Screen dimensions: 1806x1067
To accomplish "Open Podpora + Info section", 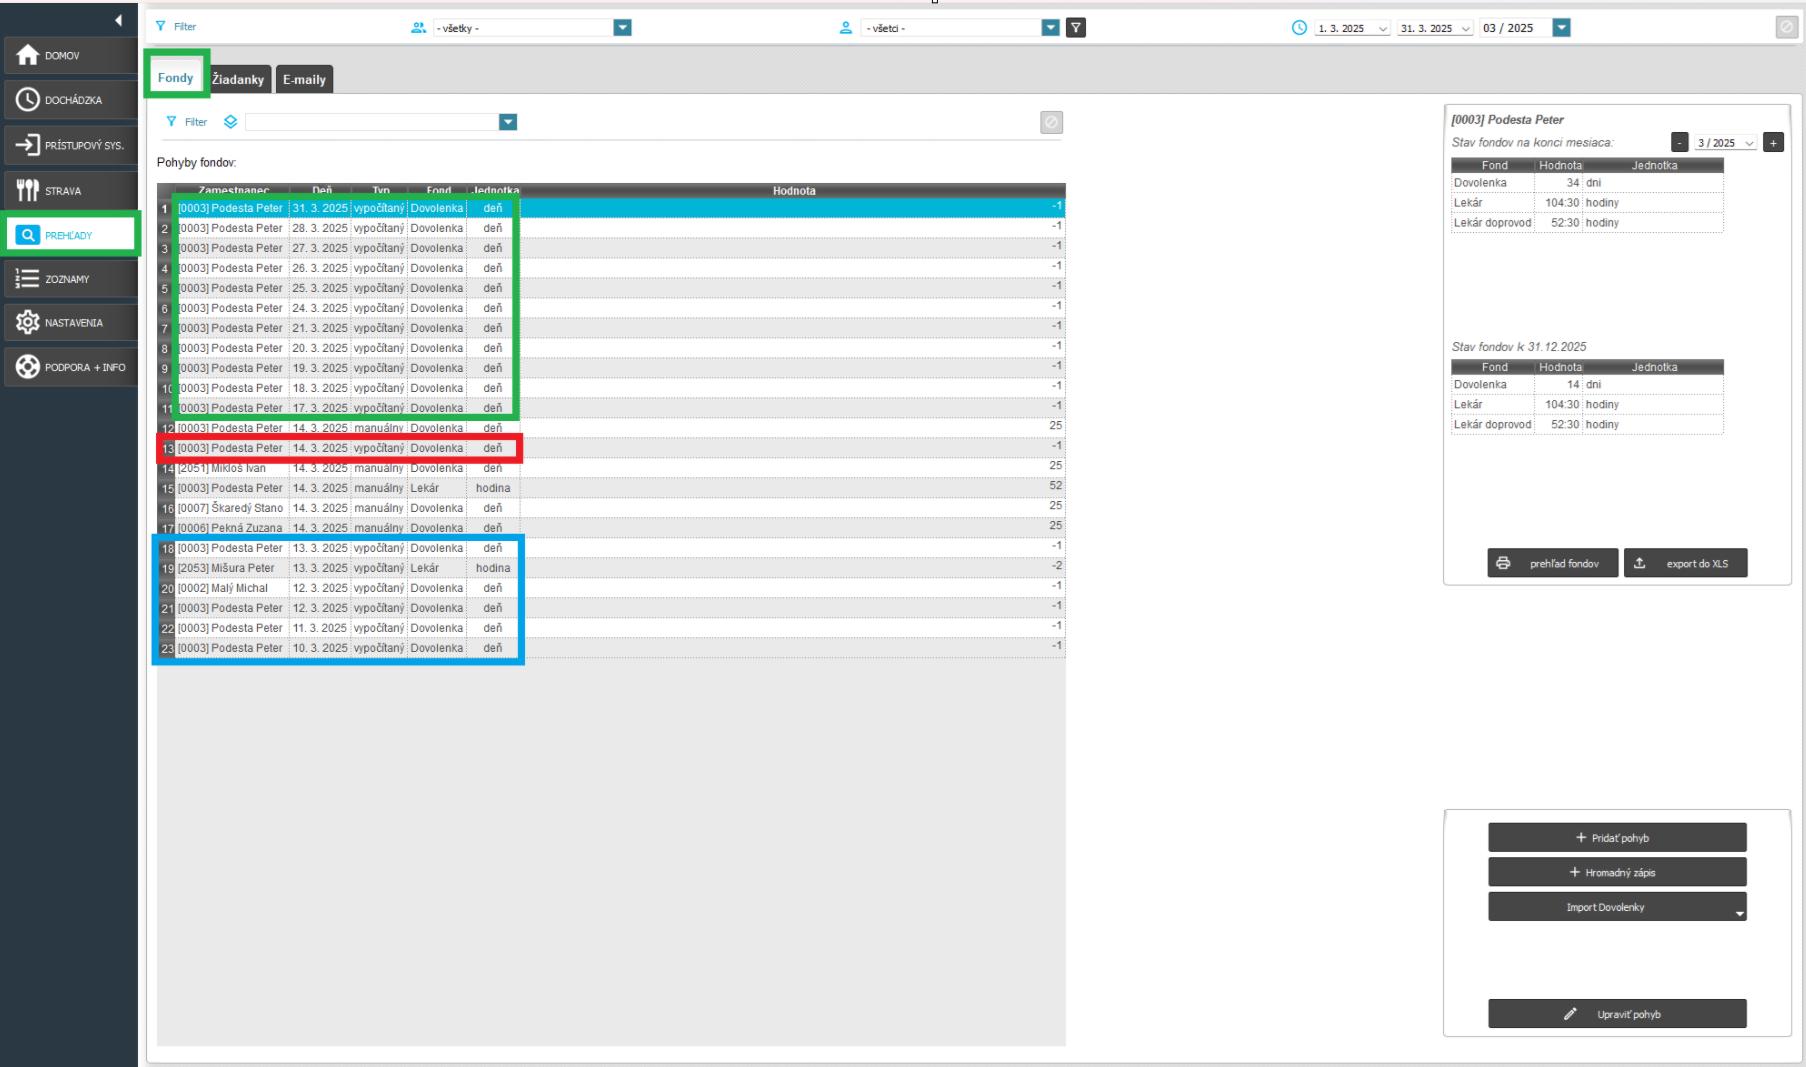I will pos(70,367).
